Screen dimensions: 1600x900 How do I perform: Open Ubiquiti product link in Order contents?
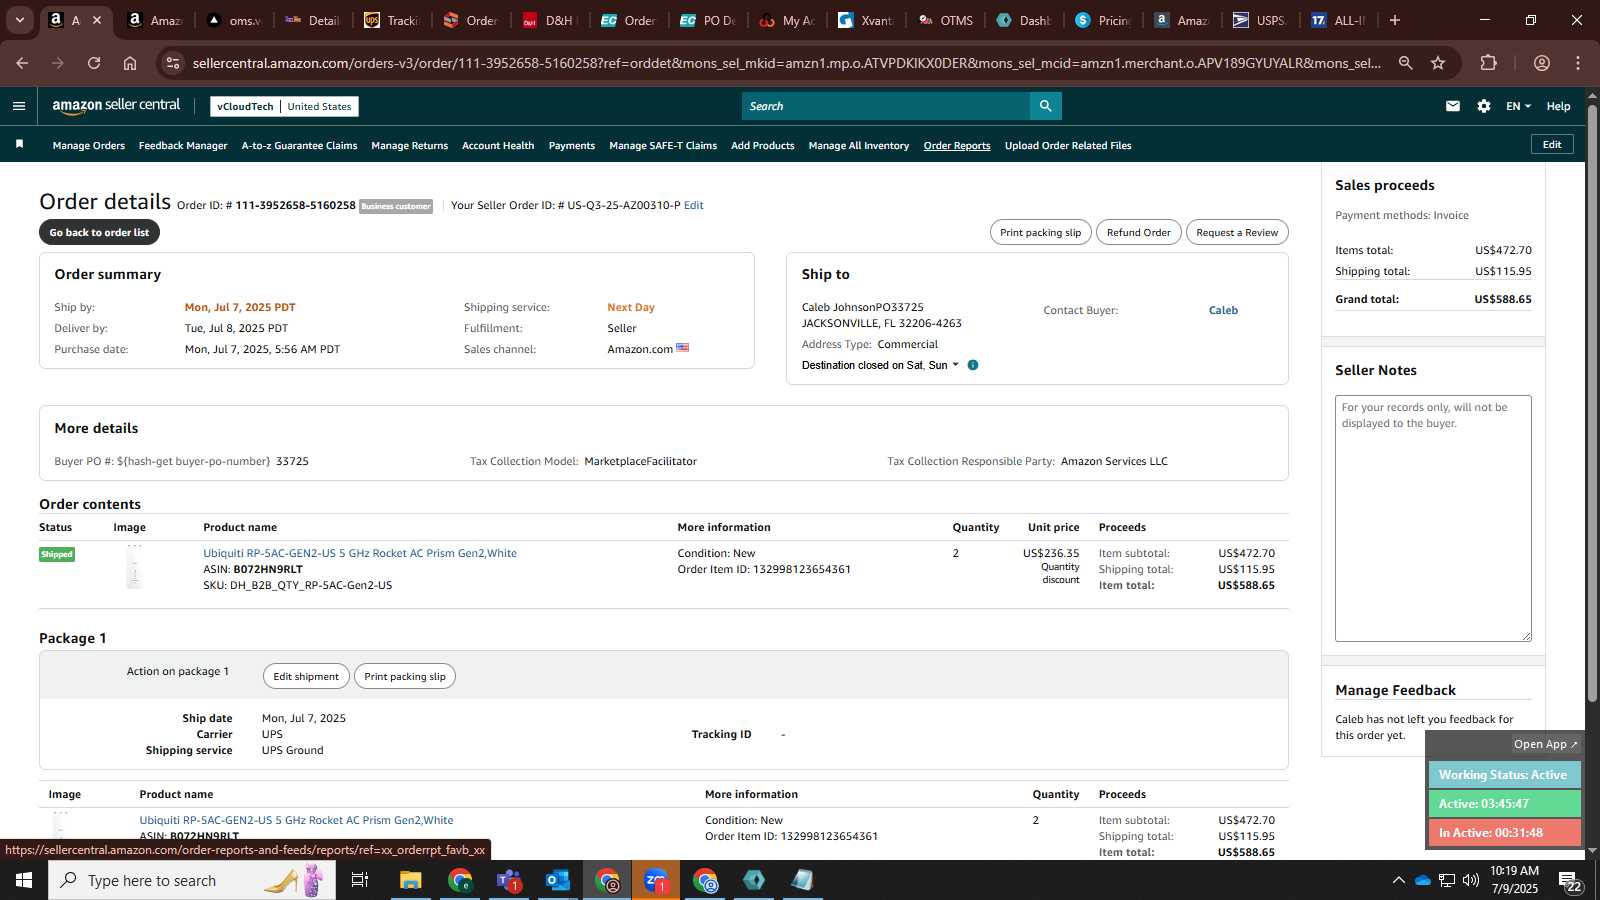(360, 553)
